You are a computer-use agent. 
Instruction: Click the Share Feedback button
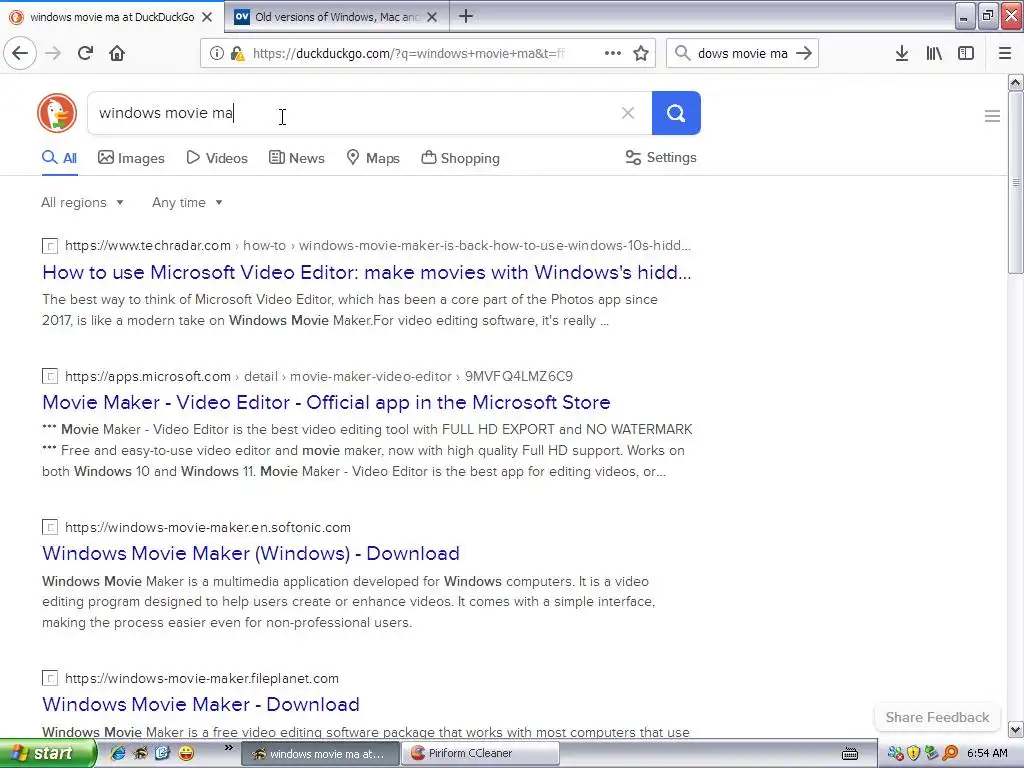click(937, 717)
